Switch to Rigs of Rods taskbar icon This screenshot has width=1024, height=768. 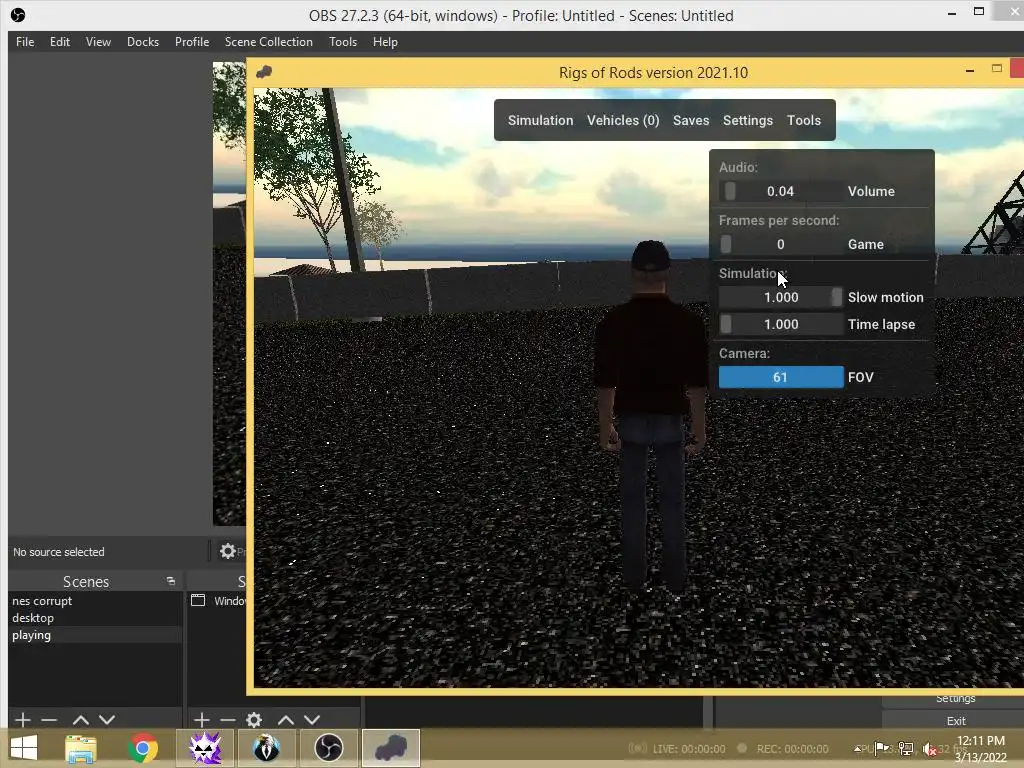(391, 748)
